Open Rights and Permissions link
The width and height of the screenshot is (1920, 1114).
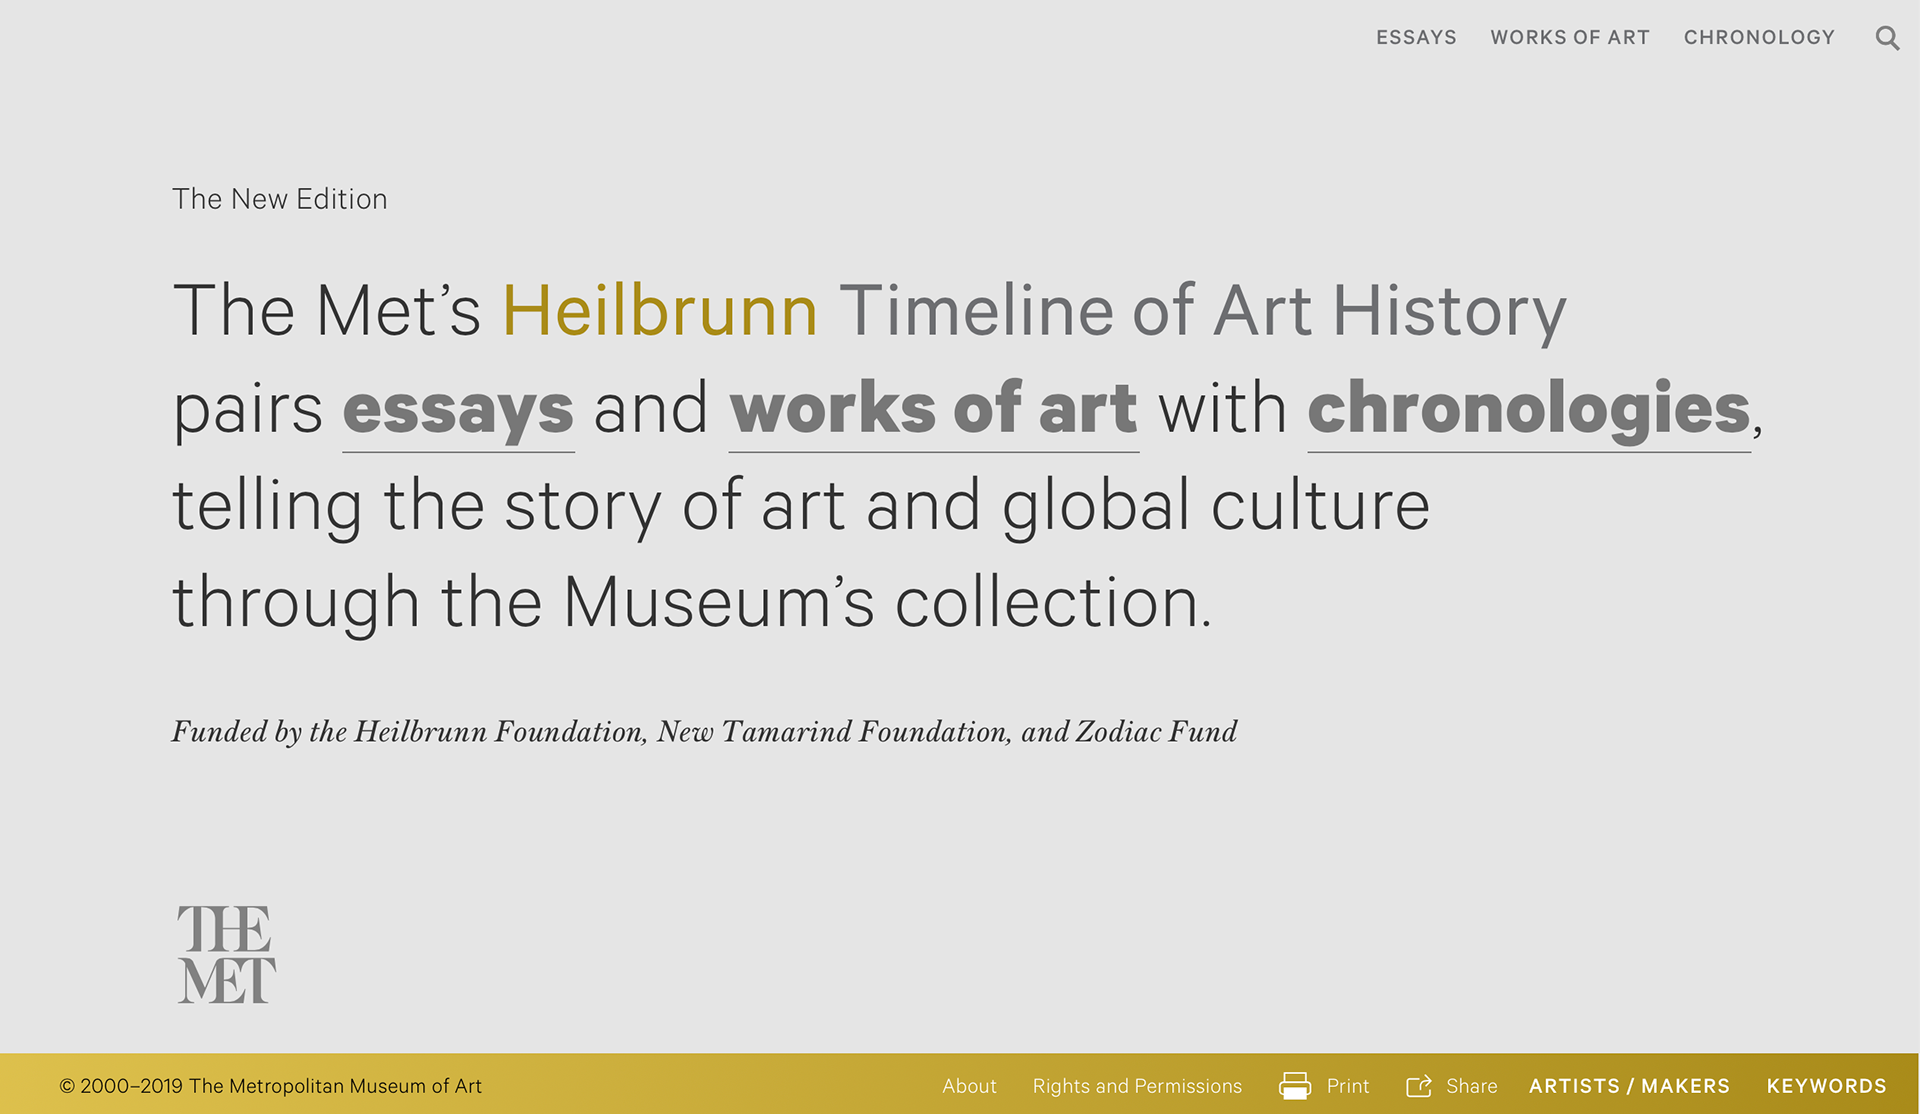click(1137, 1086)
